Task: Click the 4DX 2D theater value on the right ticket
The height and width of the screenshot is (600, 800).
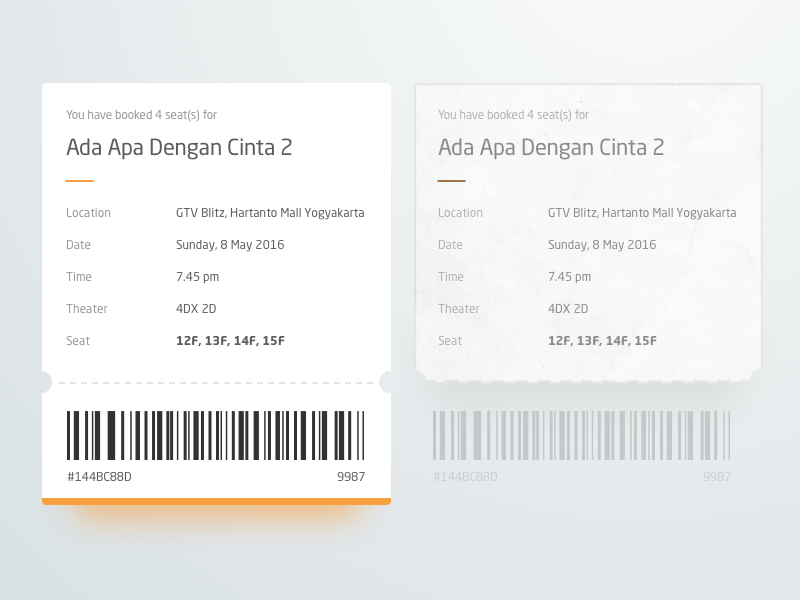Action: point(568,309)
